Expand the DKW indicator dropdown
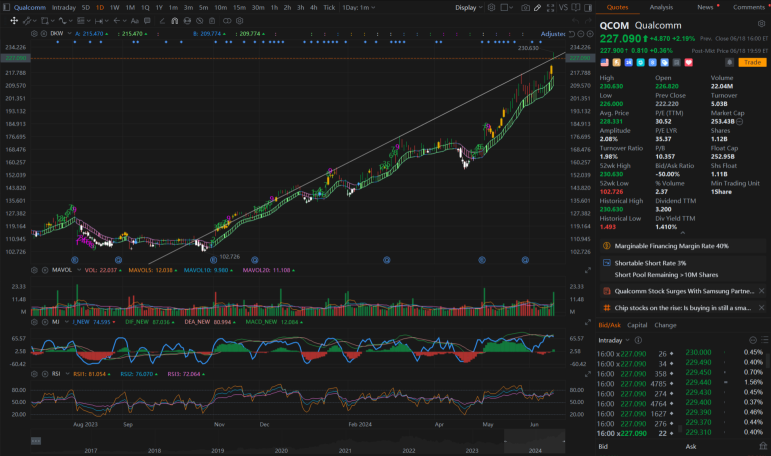The image size is (771, 456). 69,33
